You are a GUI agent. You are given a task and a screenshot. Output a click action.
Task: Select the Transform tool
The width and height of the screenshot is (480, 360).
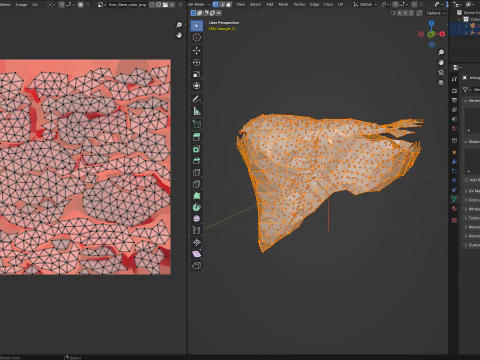[197, 86]
